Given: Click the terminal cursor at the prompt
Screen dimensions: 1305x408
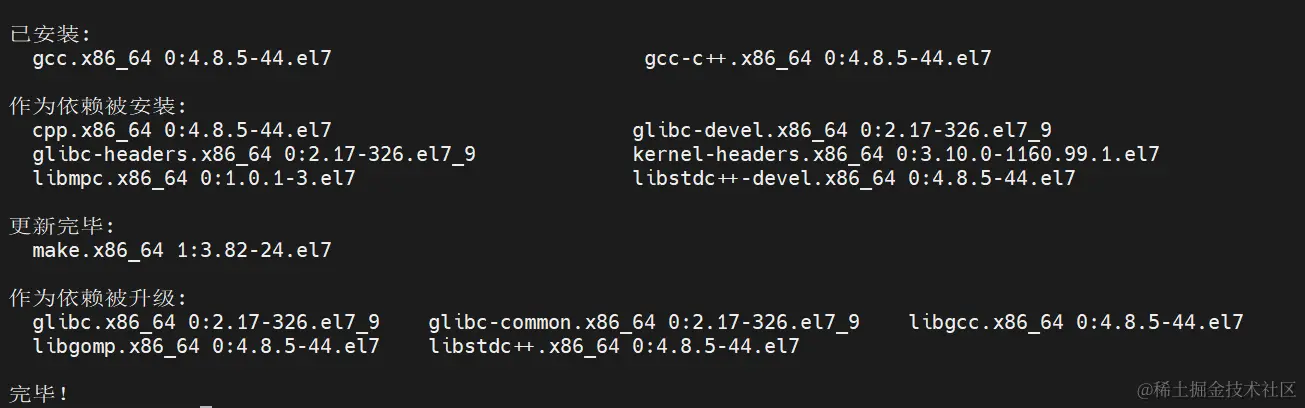Looking at the screenshot, I should (206, 405).
